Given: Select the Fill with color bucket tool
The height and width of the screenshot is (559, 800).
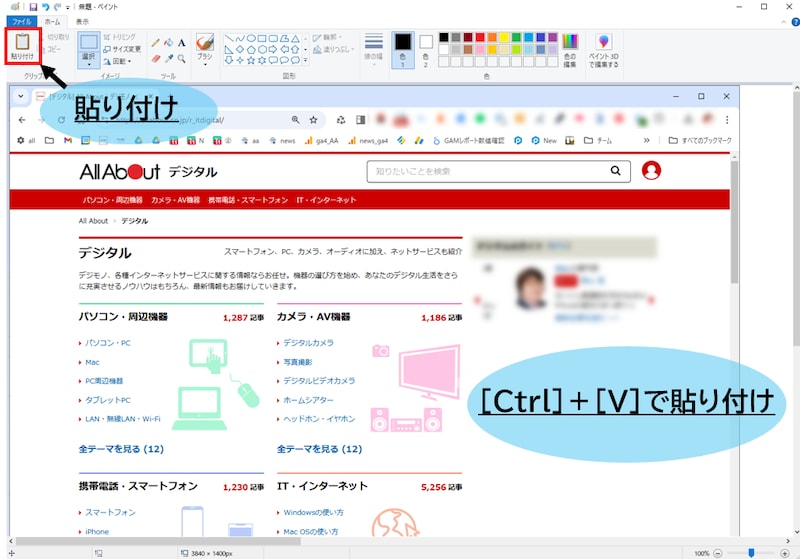Looking at the screenshot, I should [168, 43].
